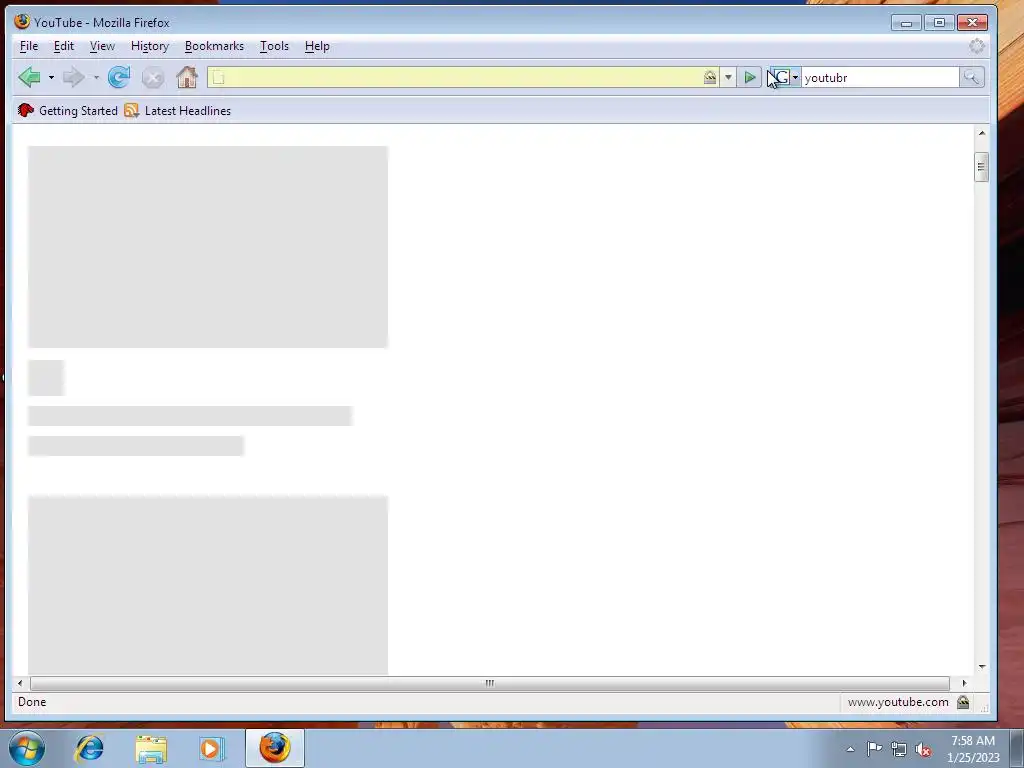The image size is (1024, 768).
Task: Maximize the Firefox window
Action: (x=939, y=22)
